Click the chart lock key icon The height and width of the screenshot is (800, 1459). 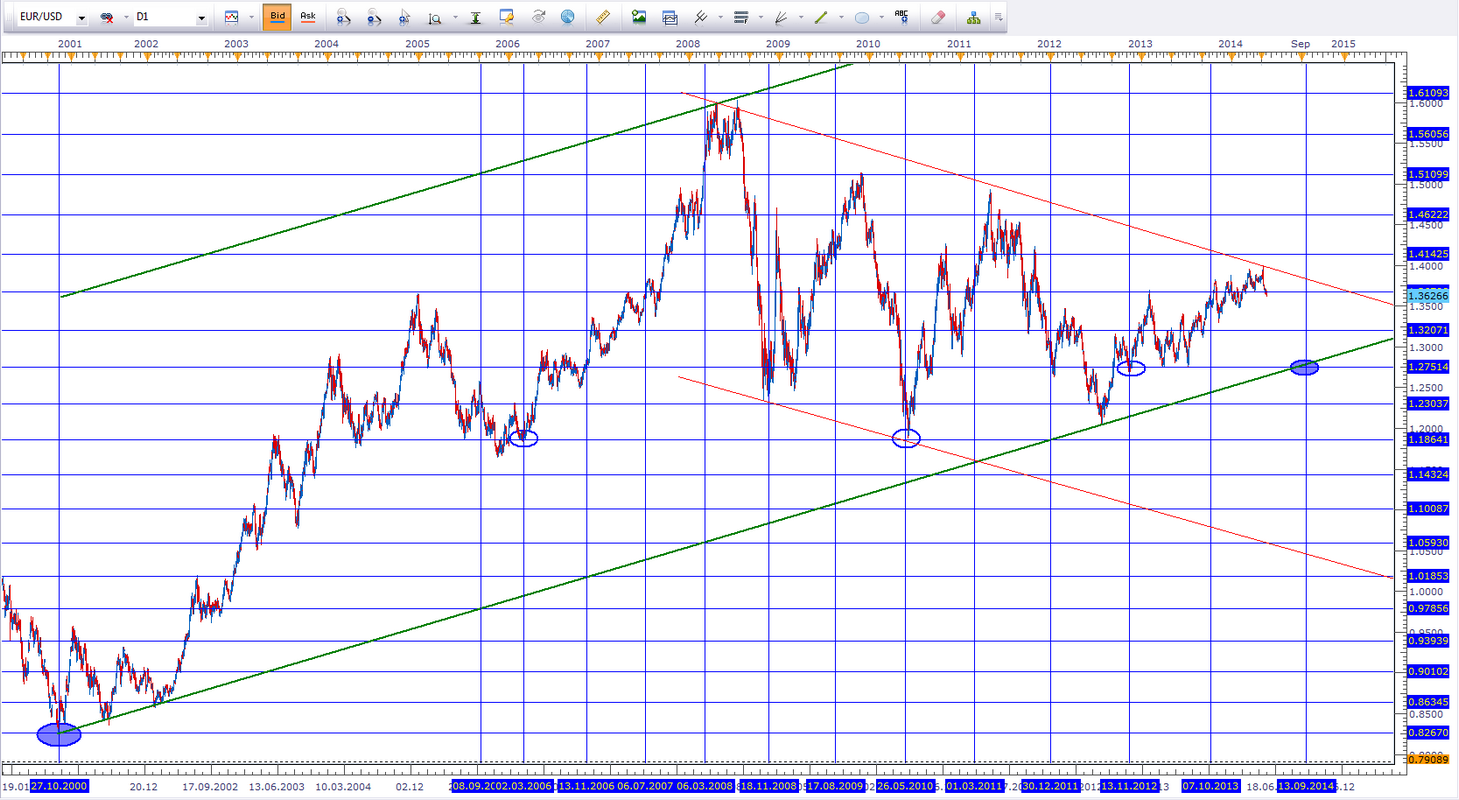tap(506, 17)
